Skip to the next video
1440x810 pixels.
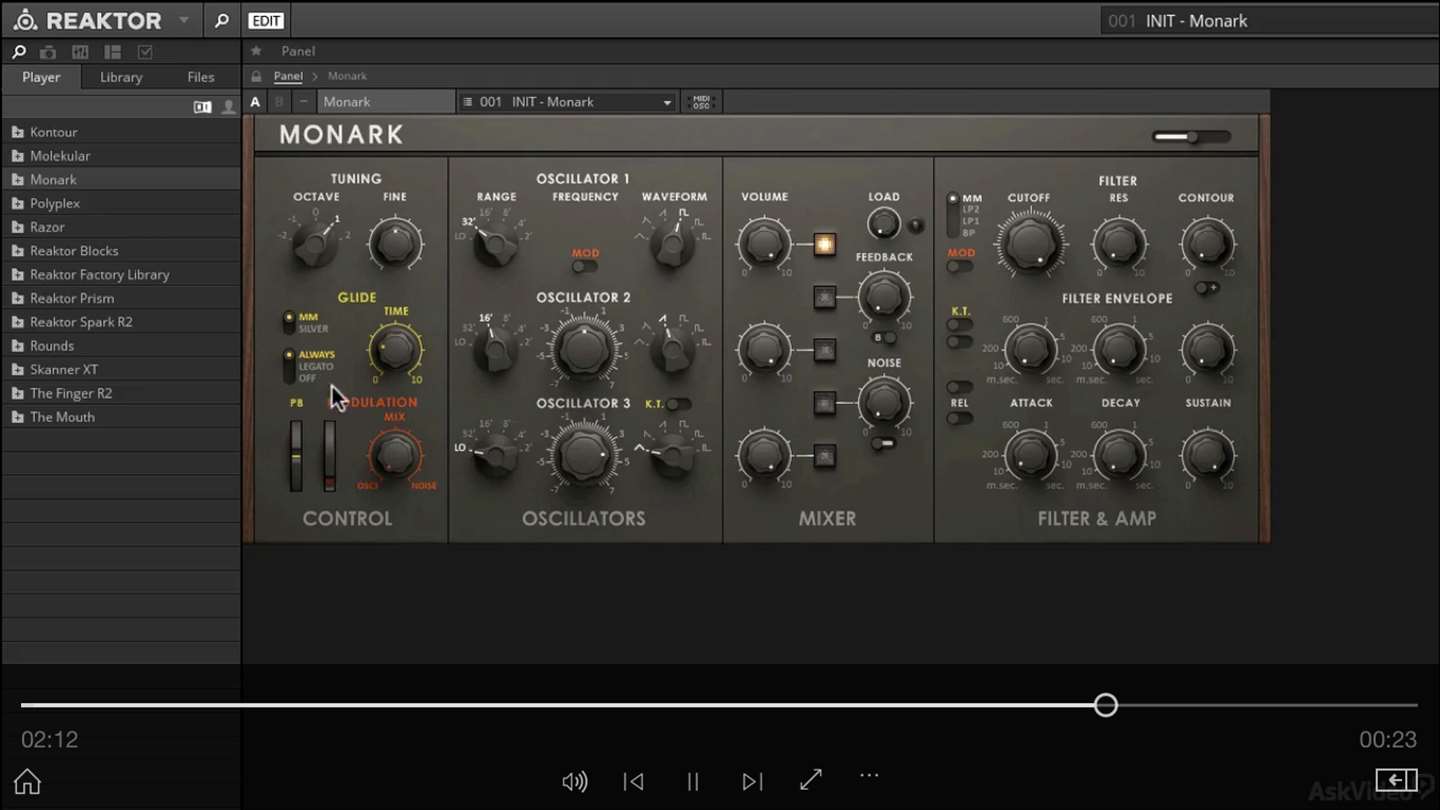coord(752,781)
